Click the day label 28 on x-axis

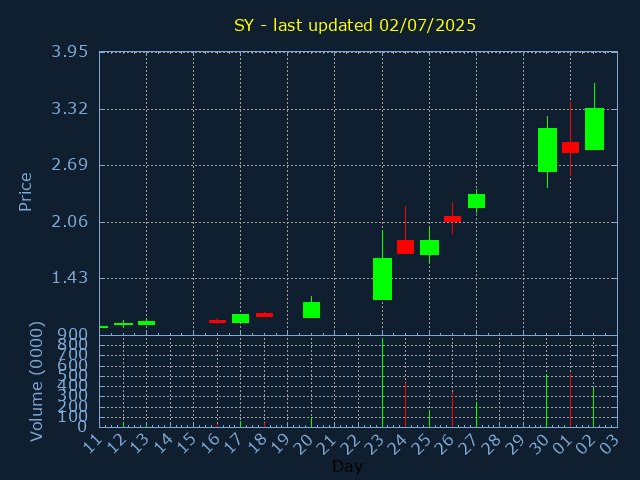(493, 444)
